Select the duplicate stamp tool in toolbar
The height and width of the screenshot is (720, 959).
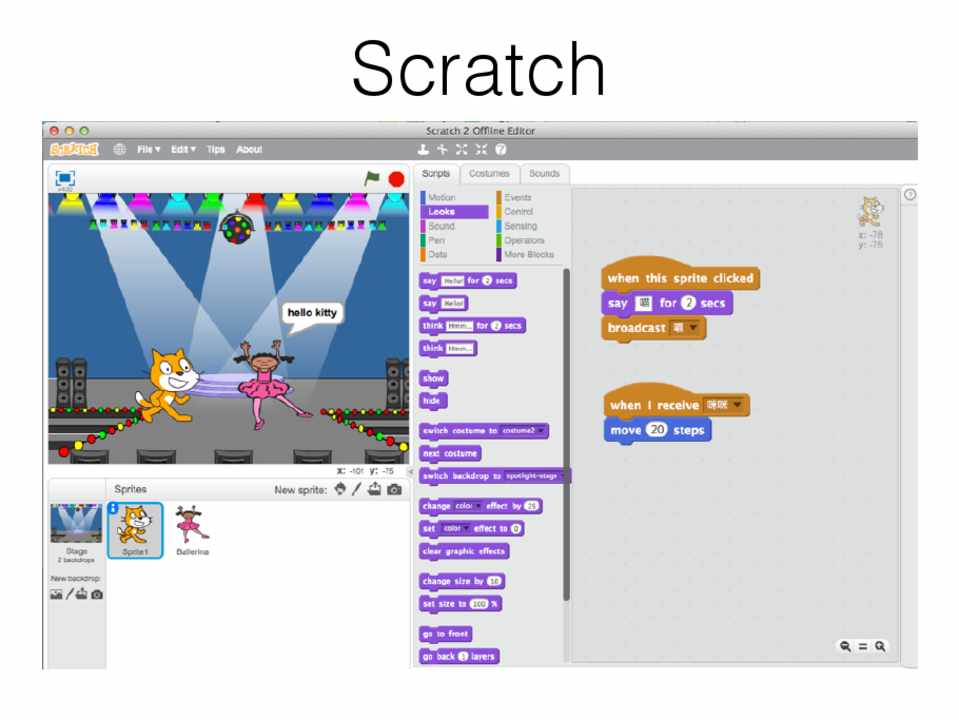423,150
